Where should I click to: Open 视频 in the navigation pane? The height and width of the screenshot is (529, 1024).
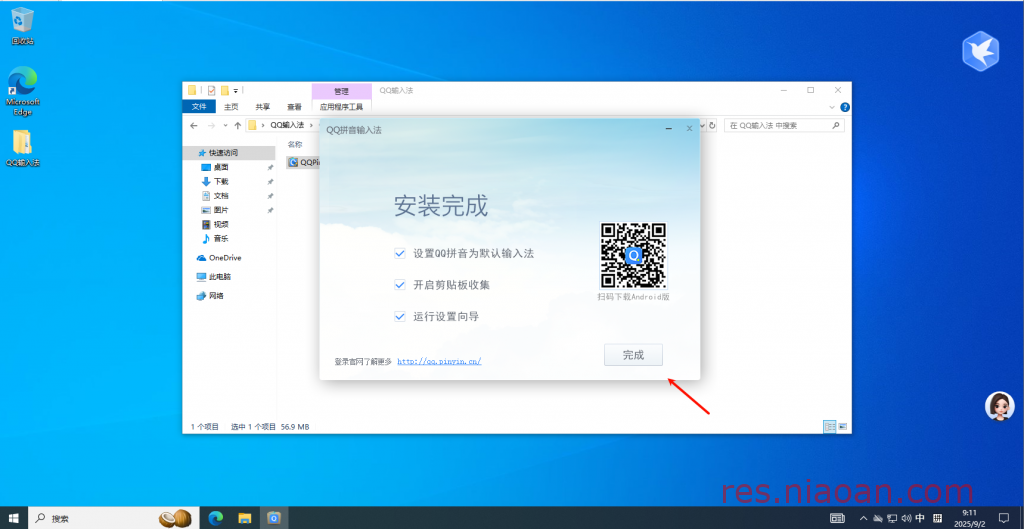point(221,225)
